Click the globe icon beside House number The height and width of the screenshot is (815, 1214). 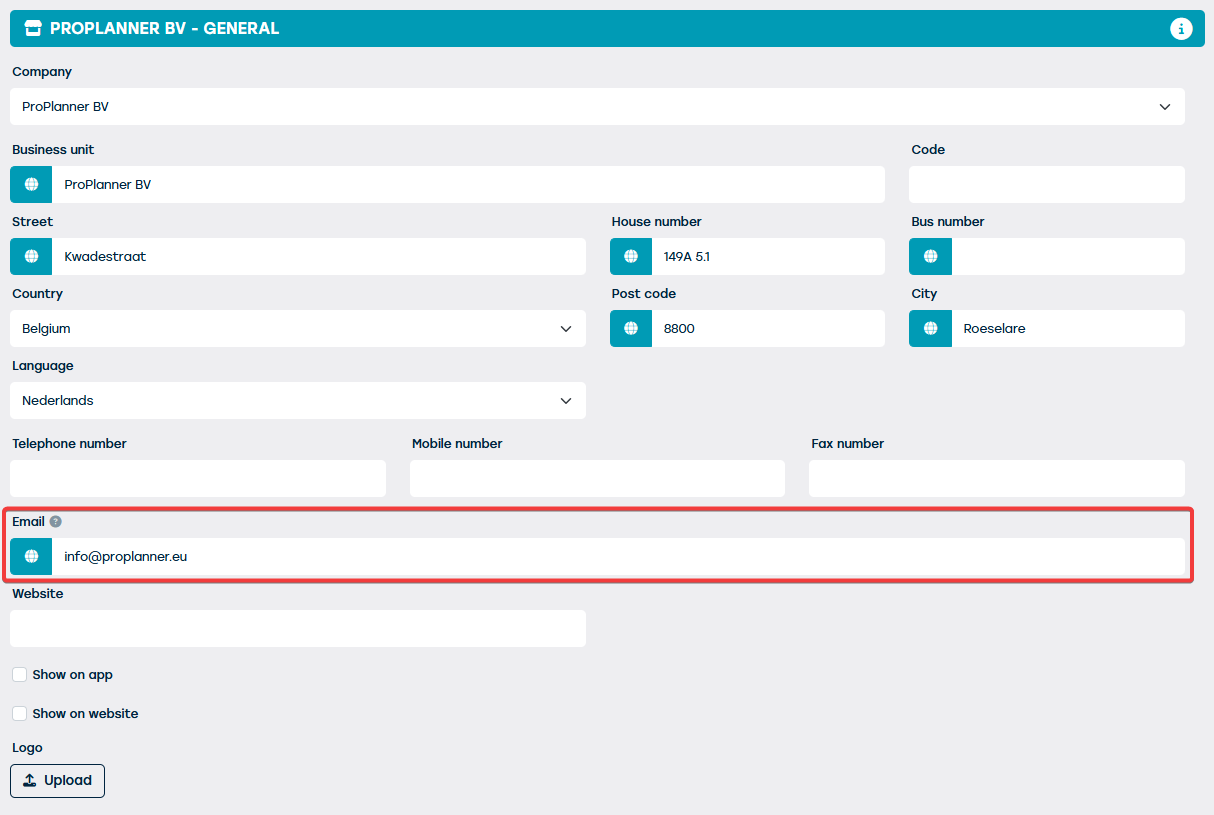(631, 257)
